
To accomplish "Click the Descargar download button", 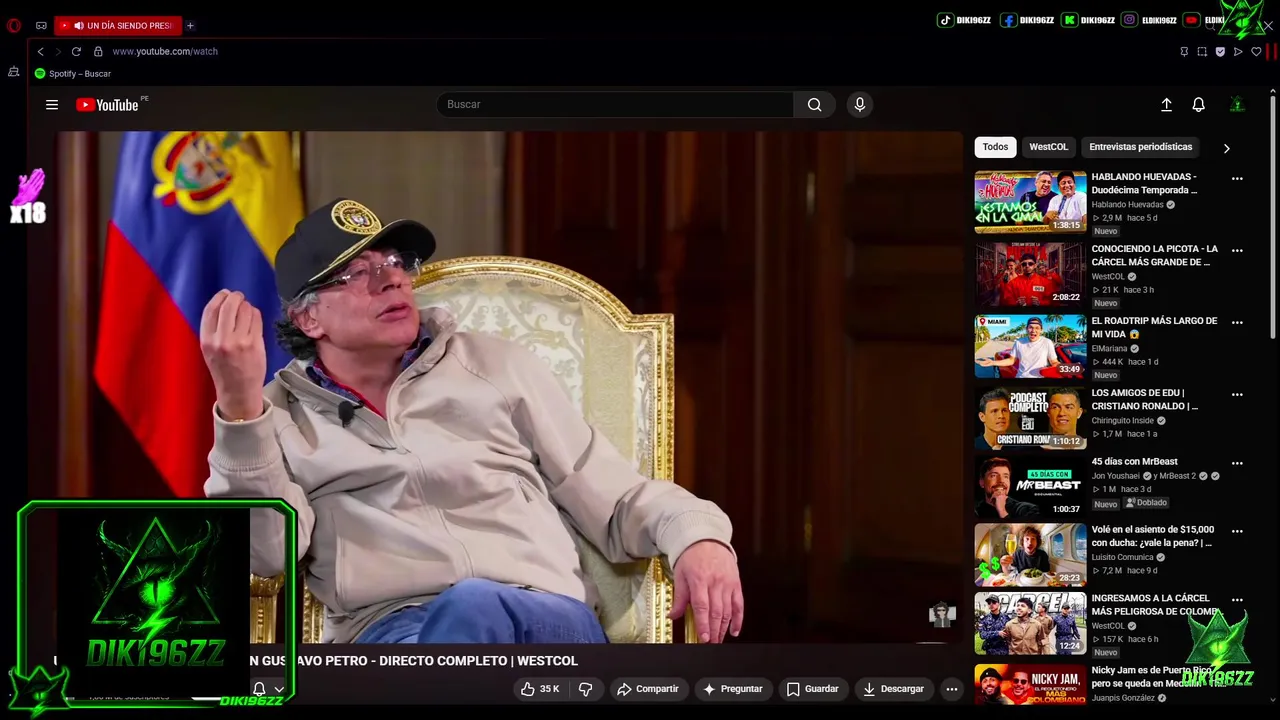I will [893, 689].
